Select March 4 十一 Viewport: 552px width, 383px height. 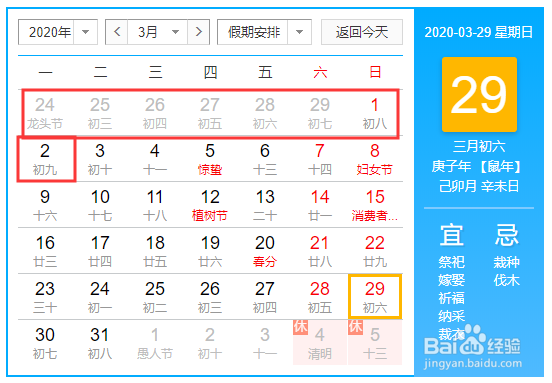[155, 159]
